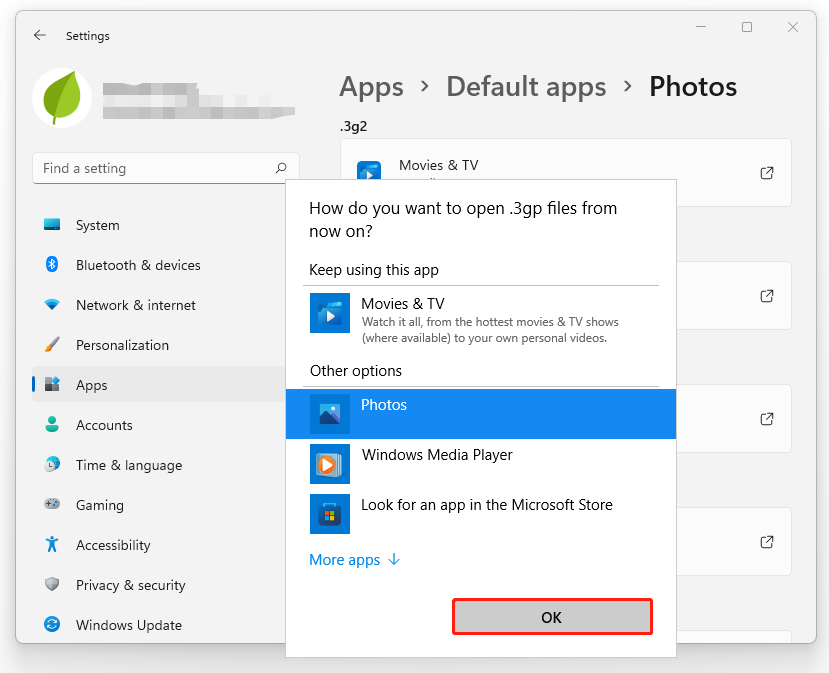The image size is (829, 673).
Task: Choose Windows Media Player option
Action: [481, 464]
